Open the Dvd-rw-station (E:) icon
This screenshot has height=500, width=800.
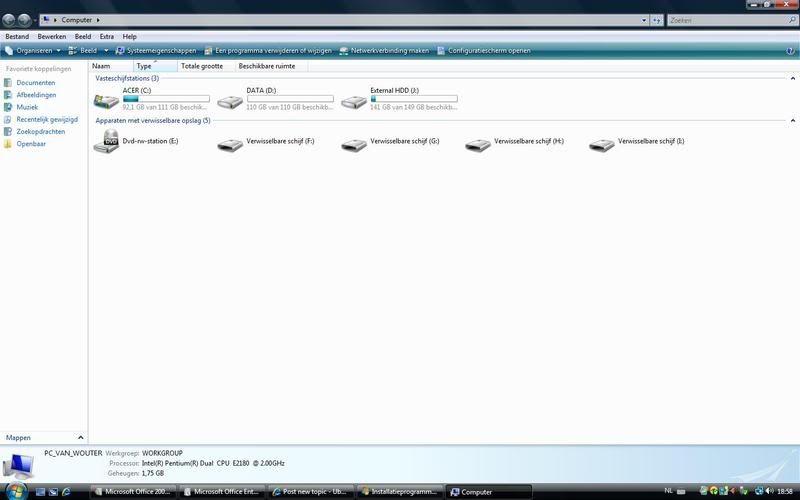[x=105, y=143]
